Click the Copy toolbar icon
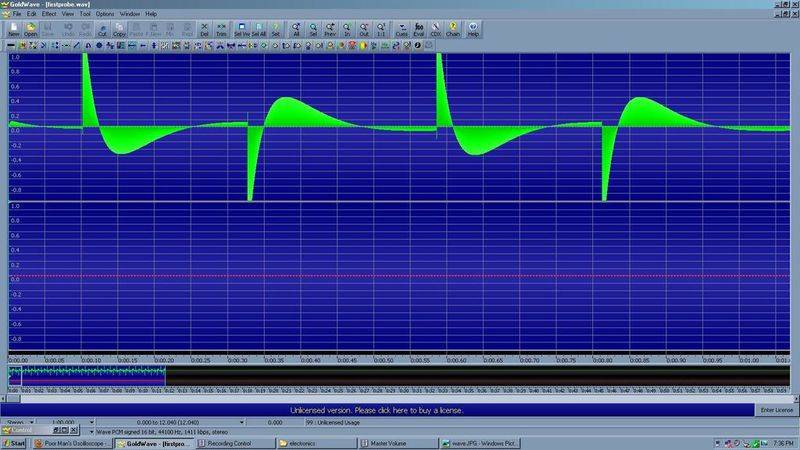 120,30
